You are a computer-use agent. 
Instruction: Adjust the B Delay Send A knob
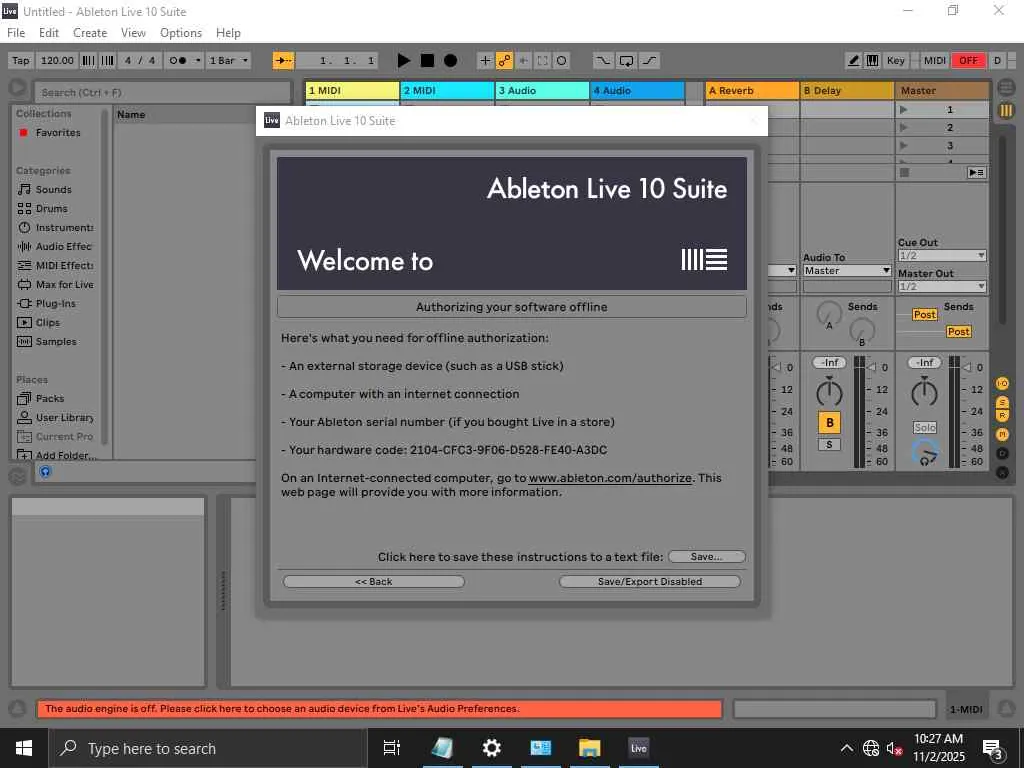click(829, 315)
